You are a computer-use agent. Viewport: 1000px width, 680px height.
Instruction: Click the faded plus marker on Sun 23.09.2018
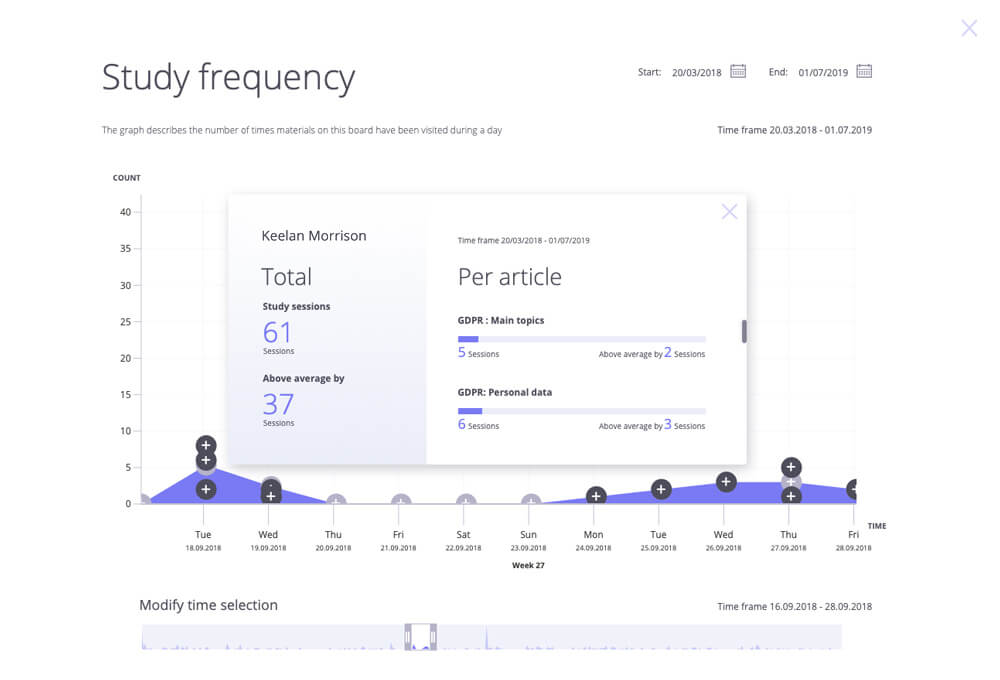pyautogui.click(x=531, y=499)
